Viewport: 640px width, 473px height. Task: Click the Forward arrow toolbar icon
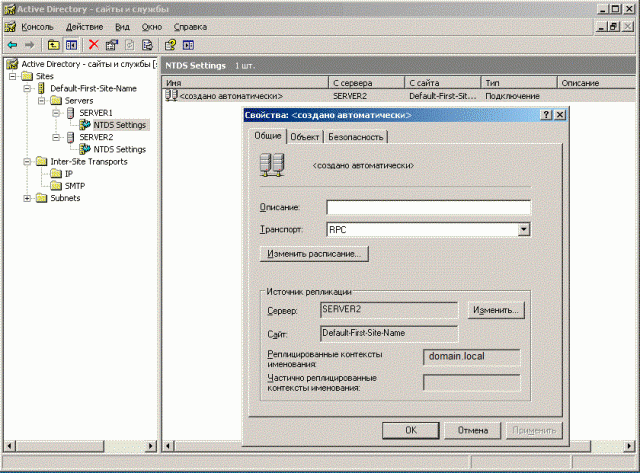[x=29, y=45]
